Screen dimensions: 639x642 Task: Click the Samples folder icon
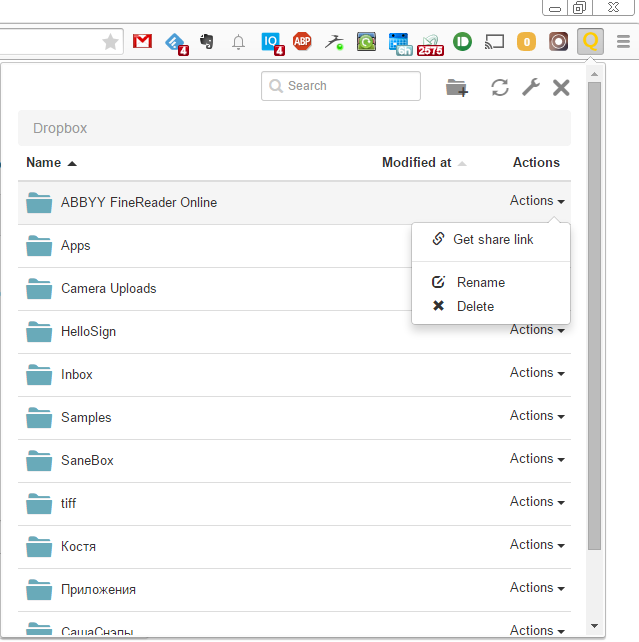click(x=39, y=418)
